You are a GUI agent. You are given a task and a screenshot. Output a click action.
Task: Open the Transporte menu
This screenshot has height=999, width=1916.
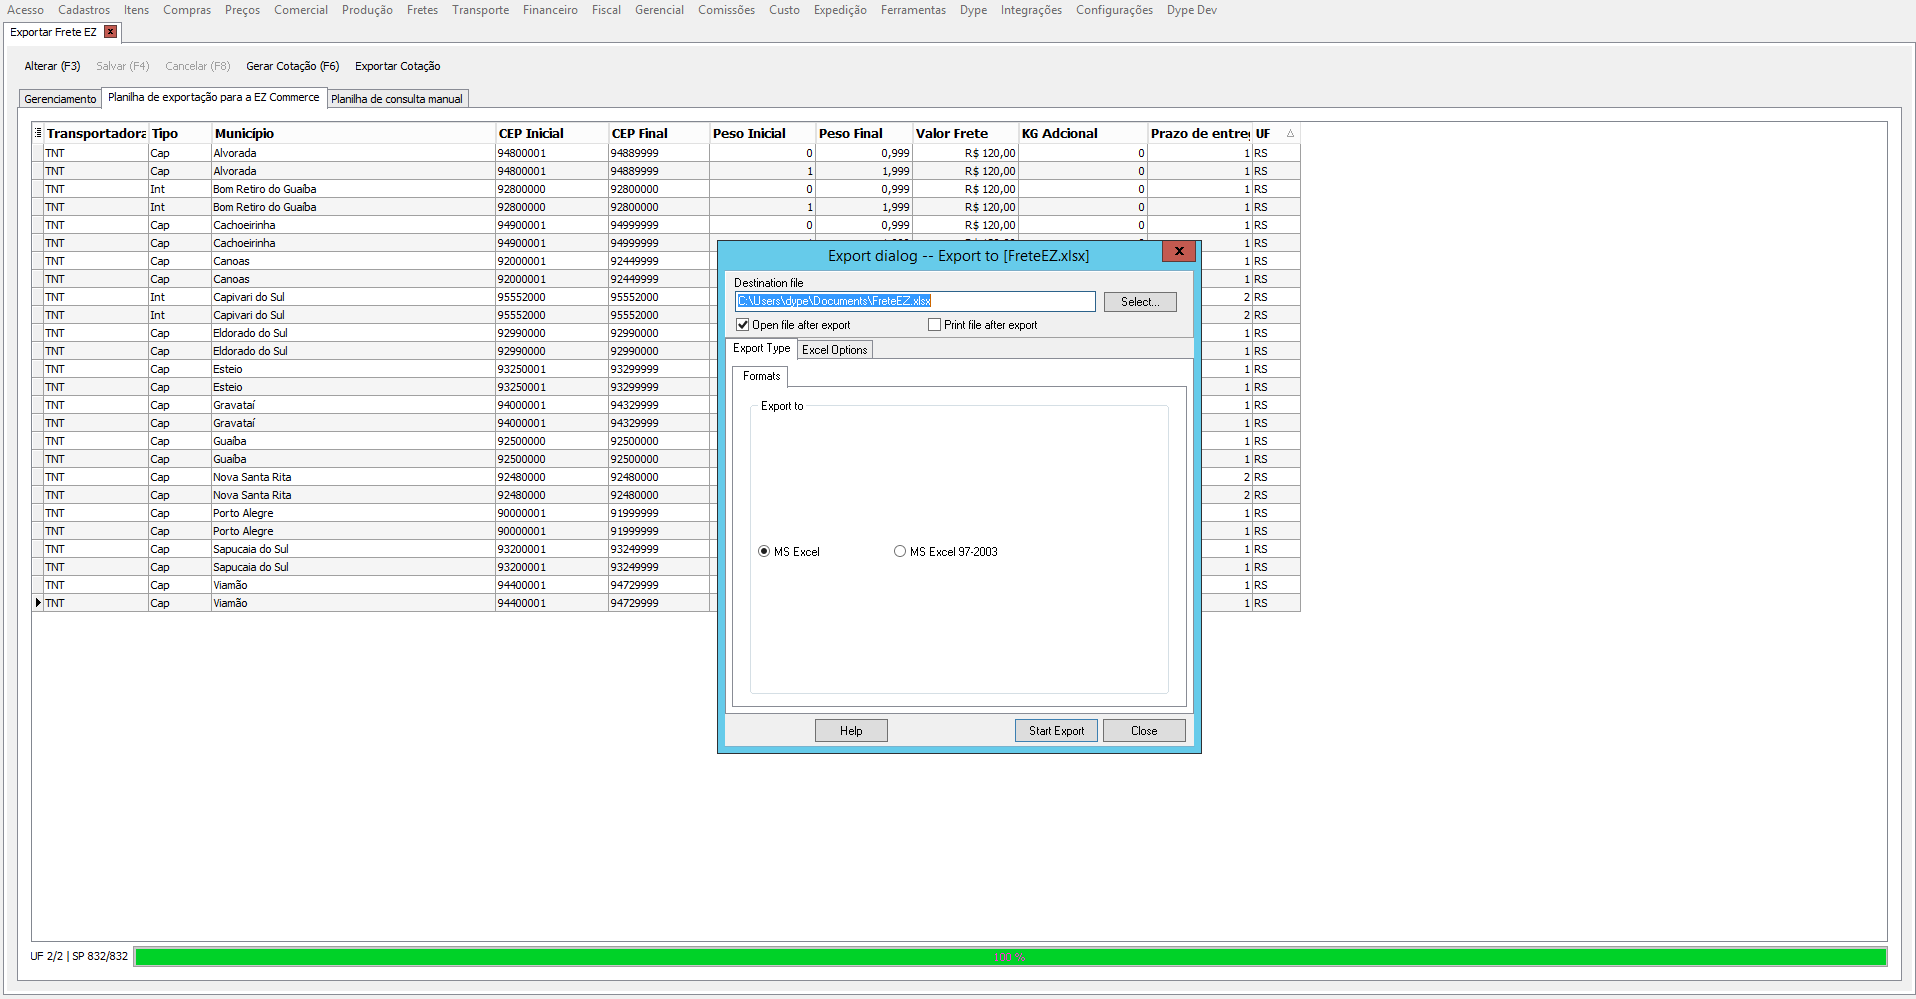(x=480, y=10)
